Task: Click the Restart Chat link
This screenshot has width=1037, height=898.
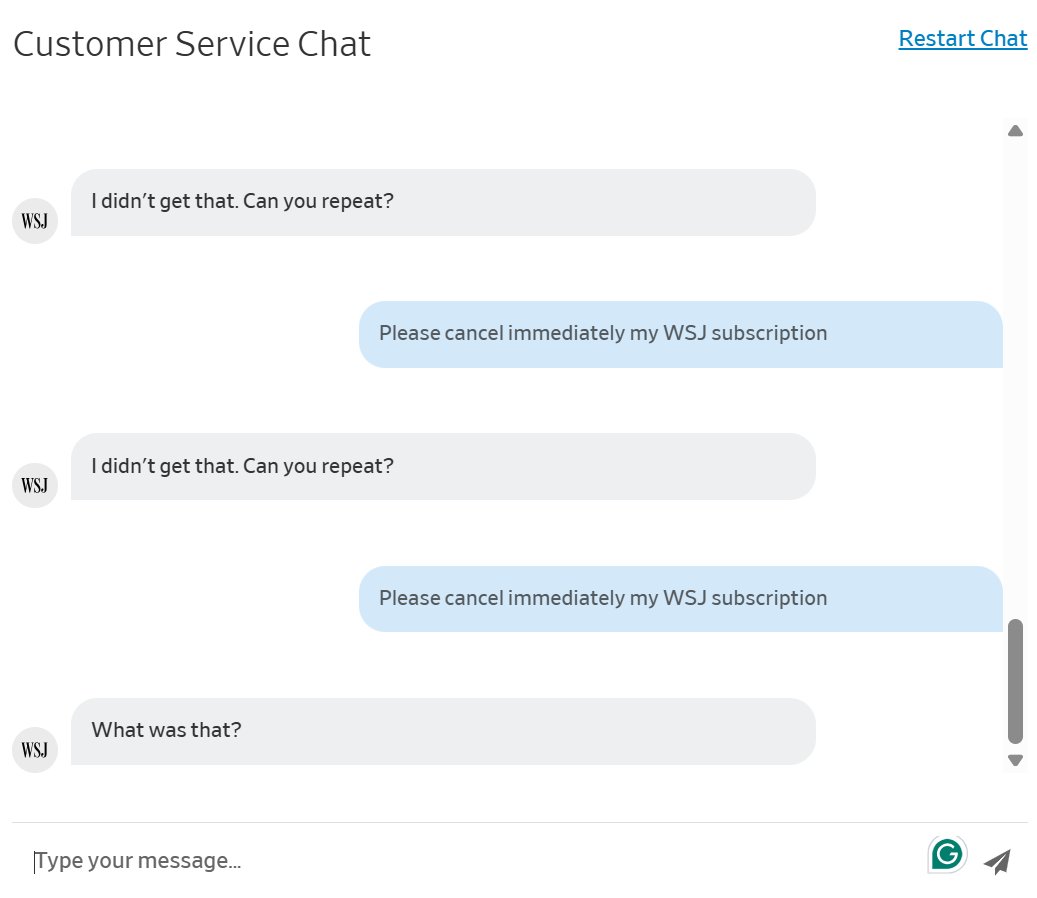Action: click(962, 38)
